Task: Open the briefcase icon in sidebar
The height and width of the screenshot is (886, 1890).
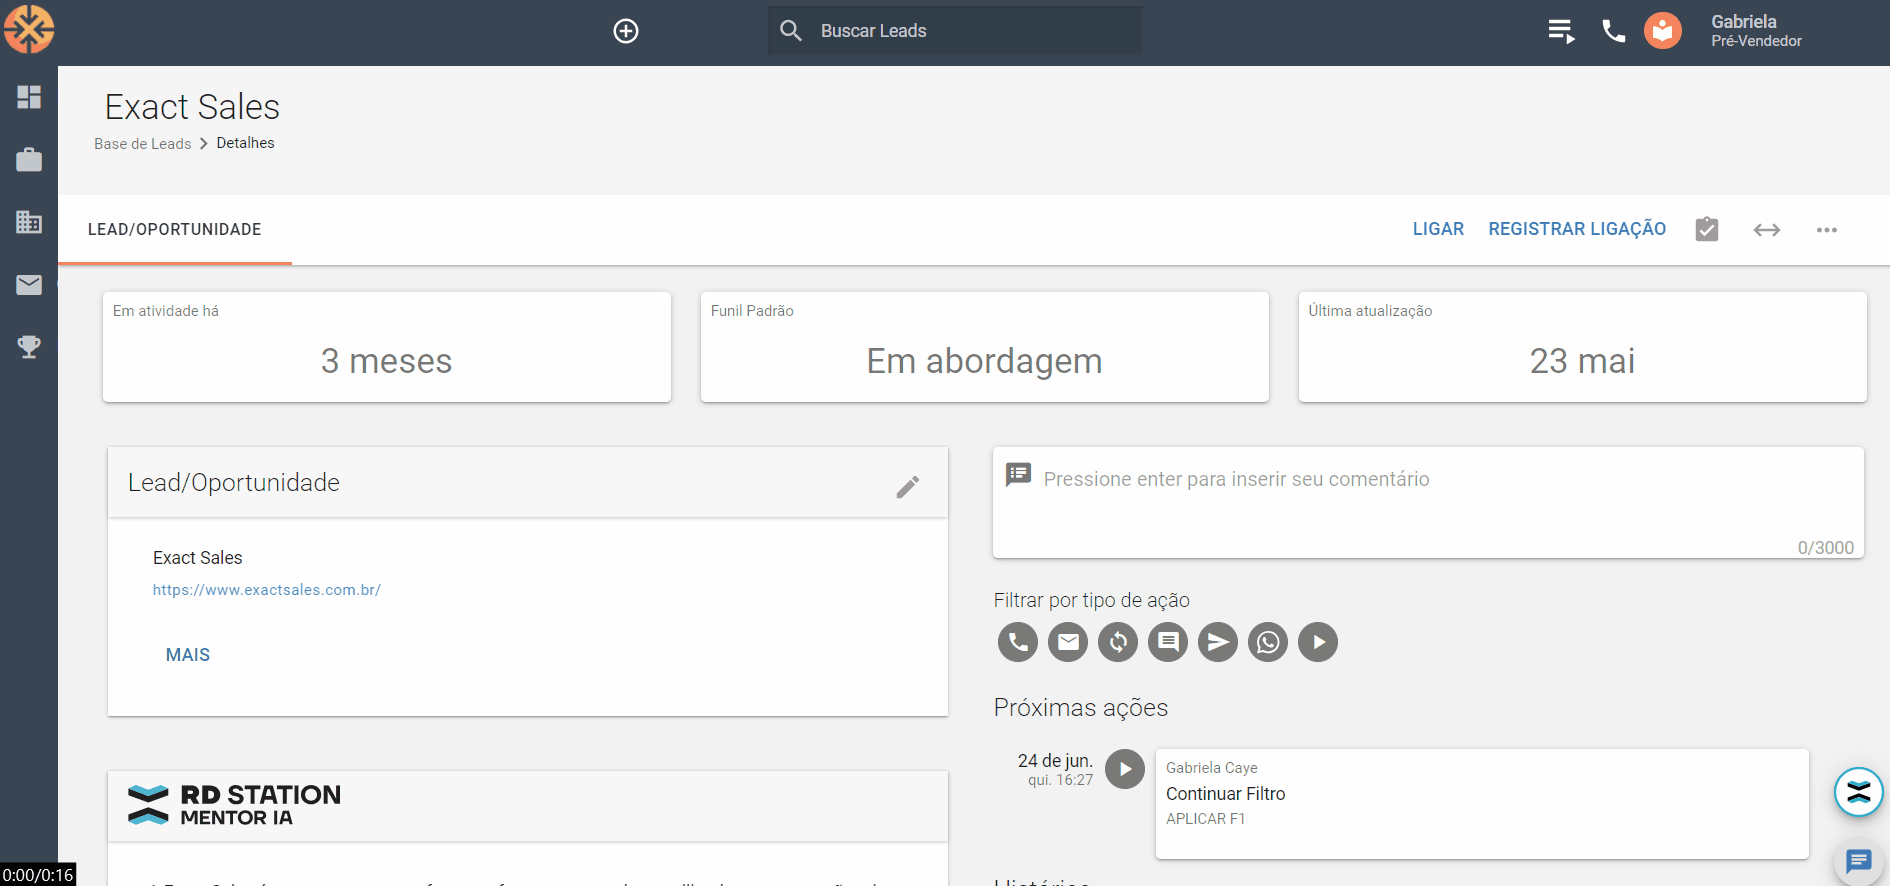Action: [x=29, y=160]
